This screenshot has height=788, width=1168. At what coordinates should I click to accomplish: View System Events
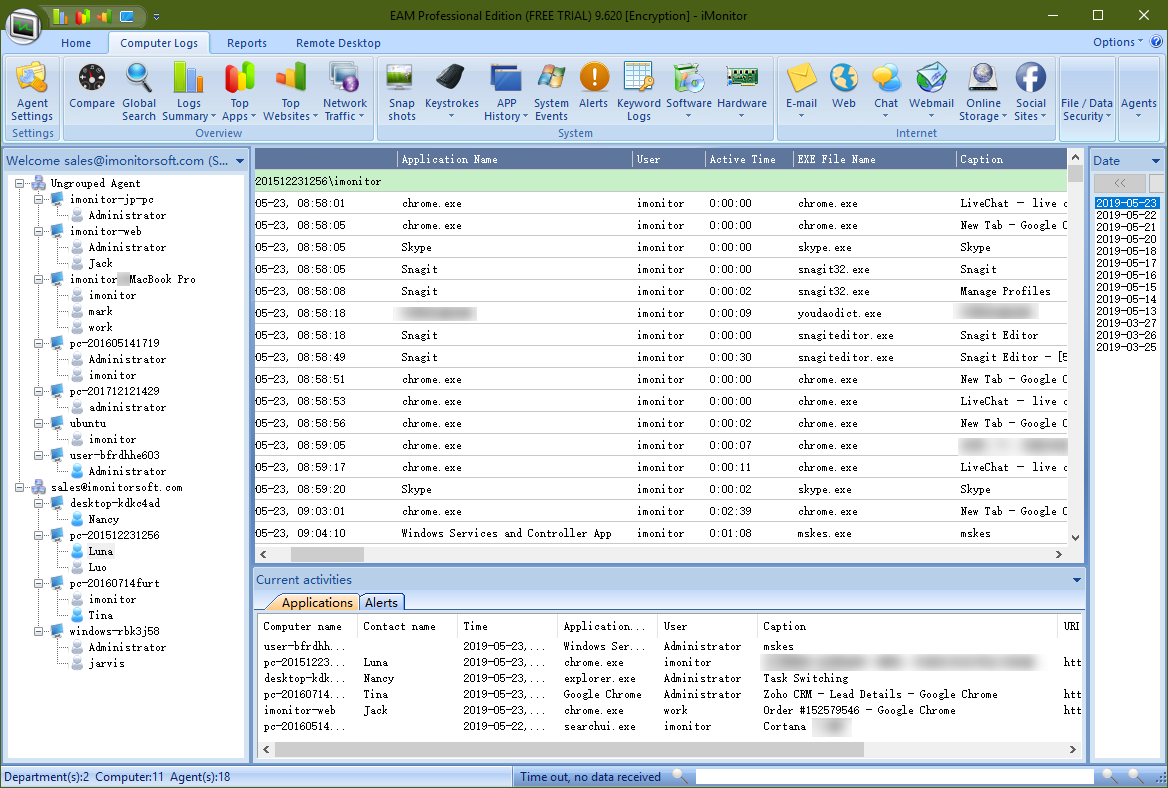point(551,92)
